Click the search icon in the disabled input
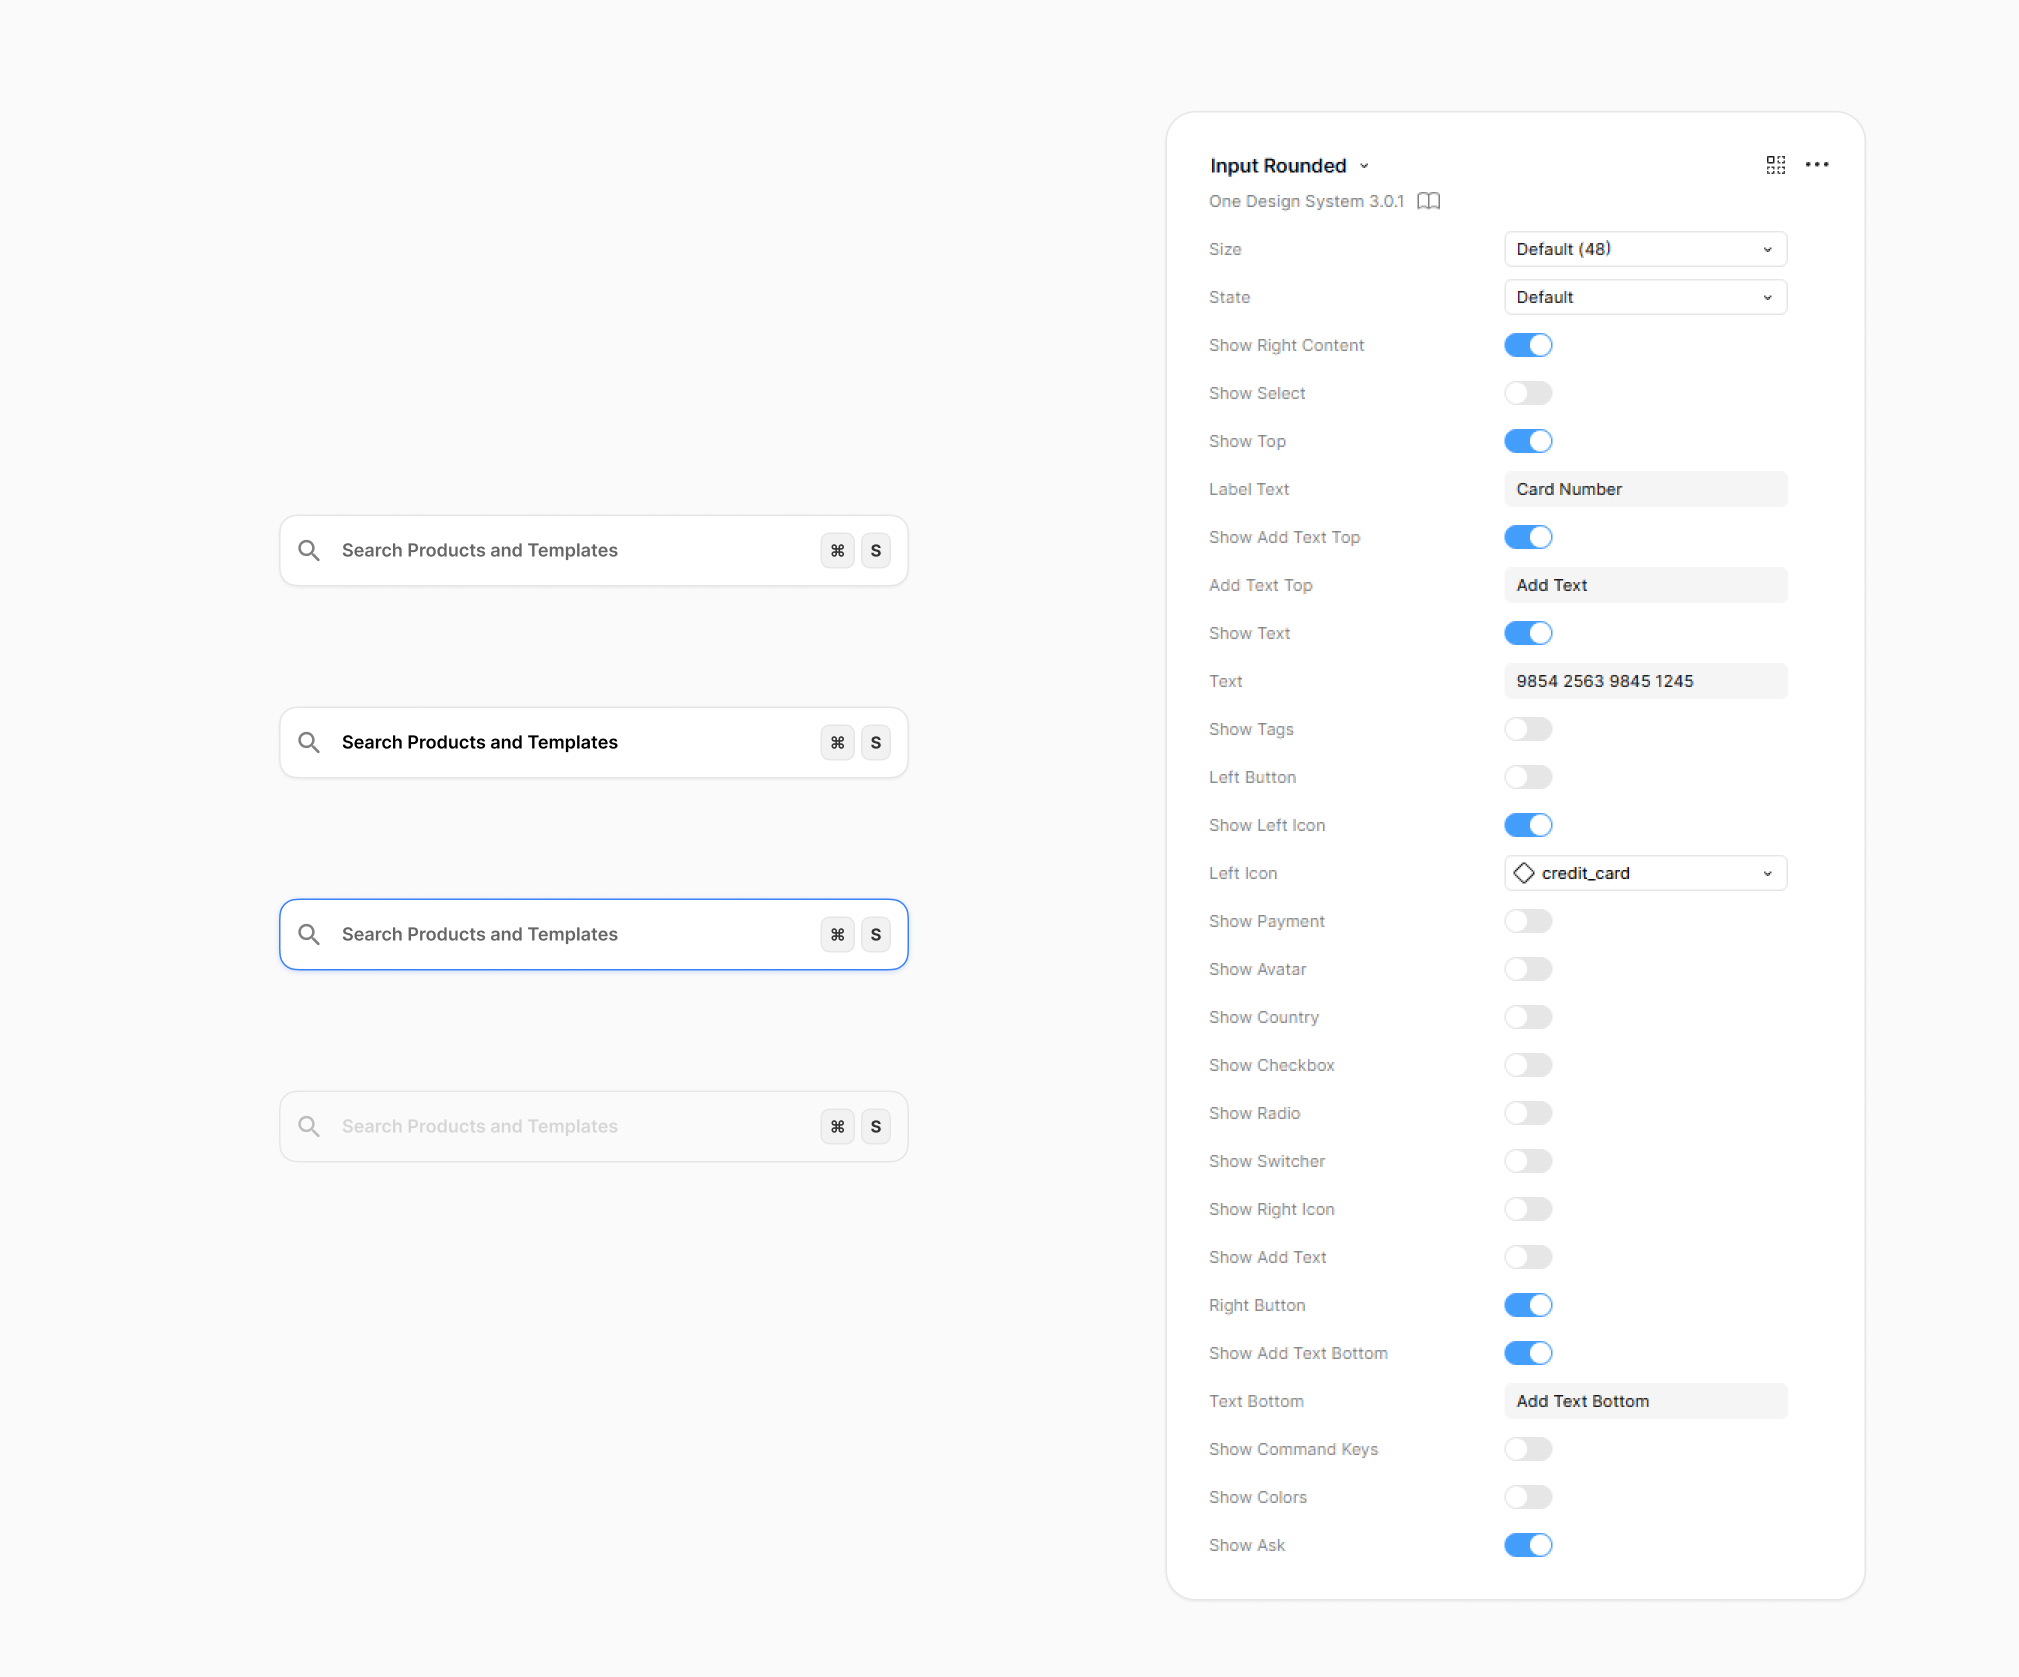The image size is (2019, 1677). [309, 1127]
